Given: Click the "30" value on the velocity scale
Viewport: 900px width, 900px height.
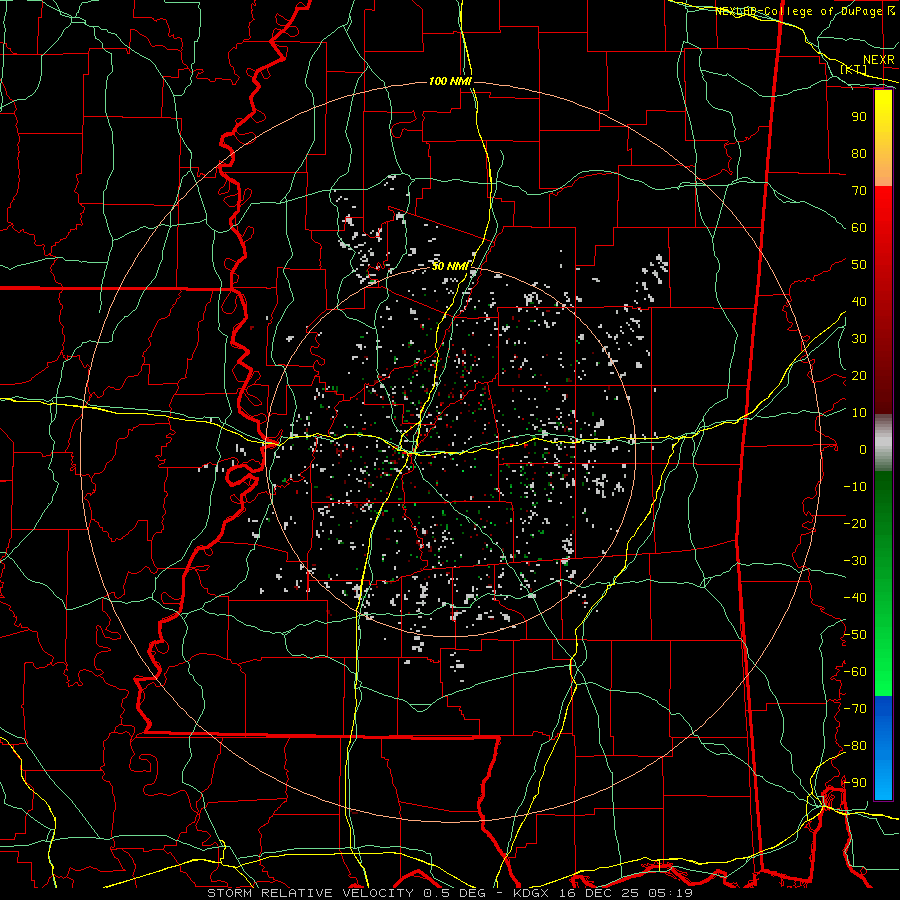Looking at the screenshot, I should click(859, 339).
